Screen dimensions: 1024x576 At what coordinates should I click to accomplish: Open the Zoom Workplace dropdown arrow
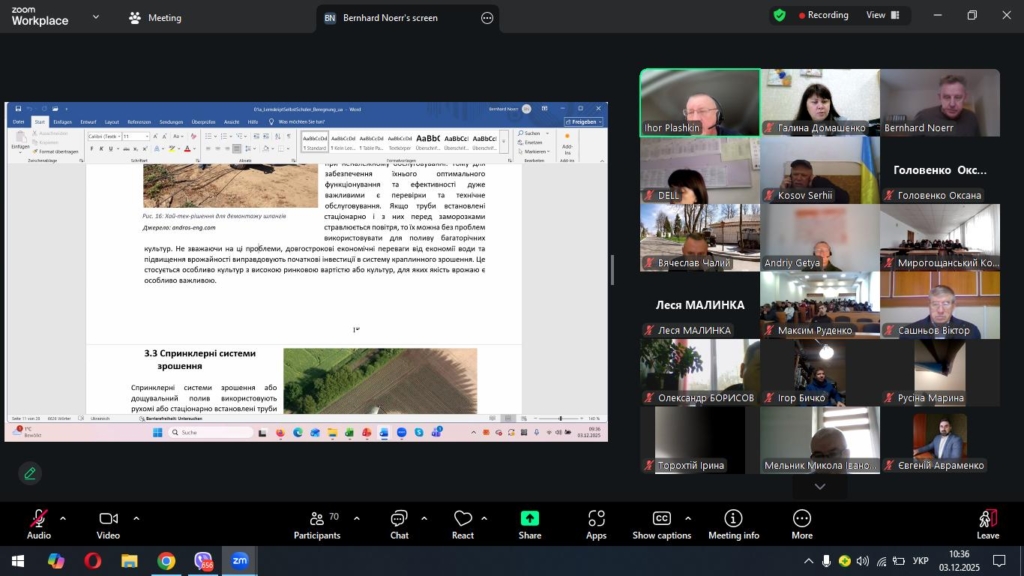(x=95, y=17)
